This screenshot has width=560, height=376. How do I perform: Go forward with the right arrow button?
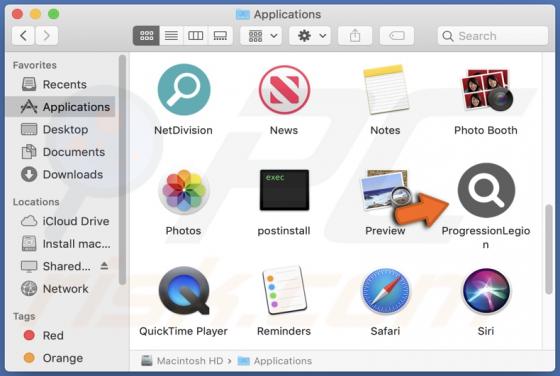[46, 36]
